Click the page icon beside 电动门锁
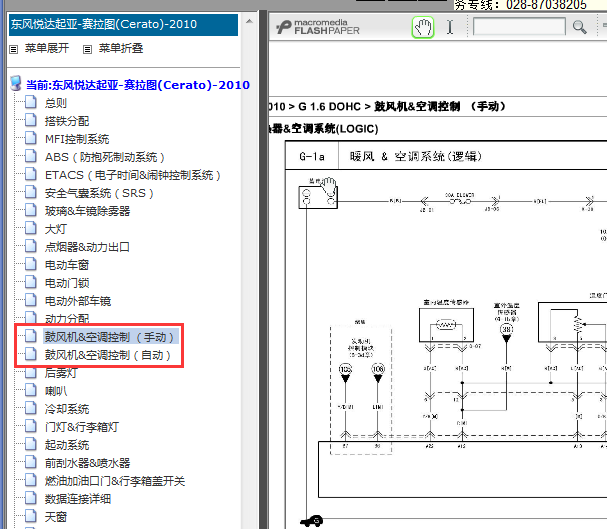The height and width of the screenshot is (529, 607). pos(31,282)
